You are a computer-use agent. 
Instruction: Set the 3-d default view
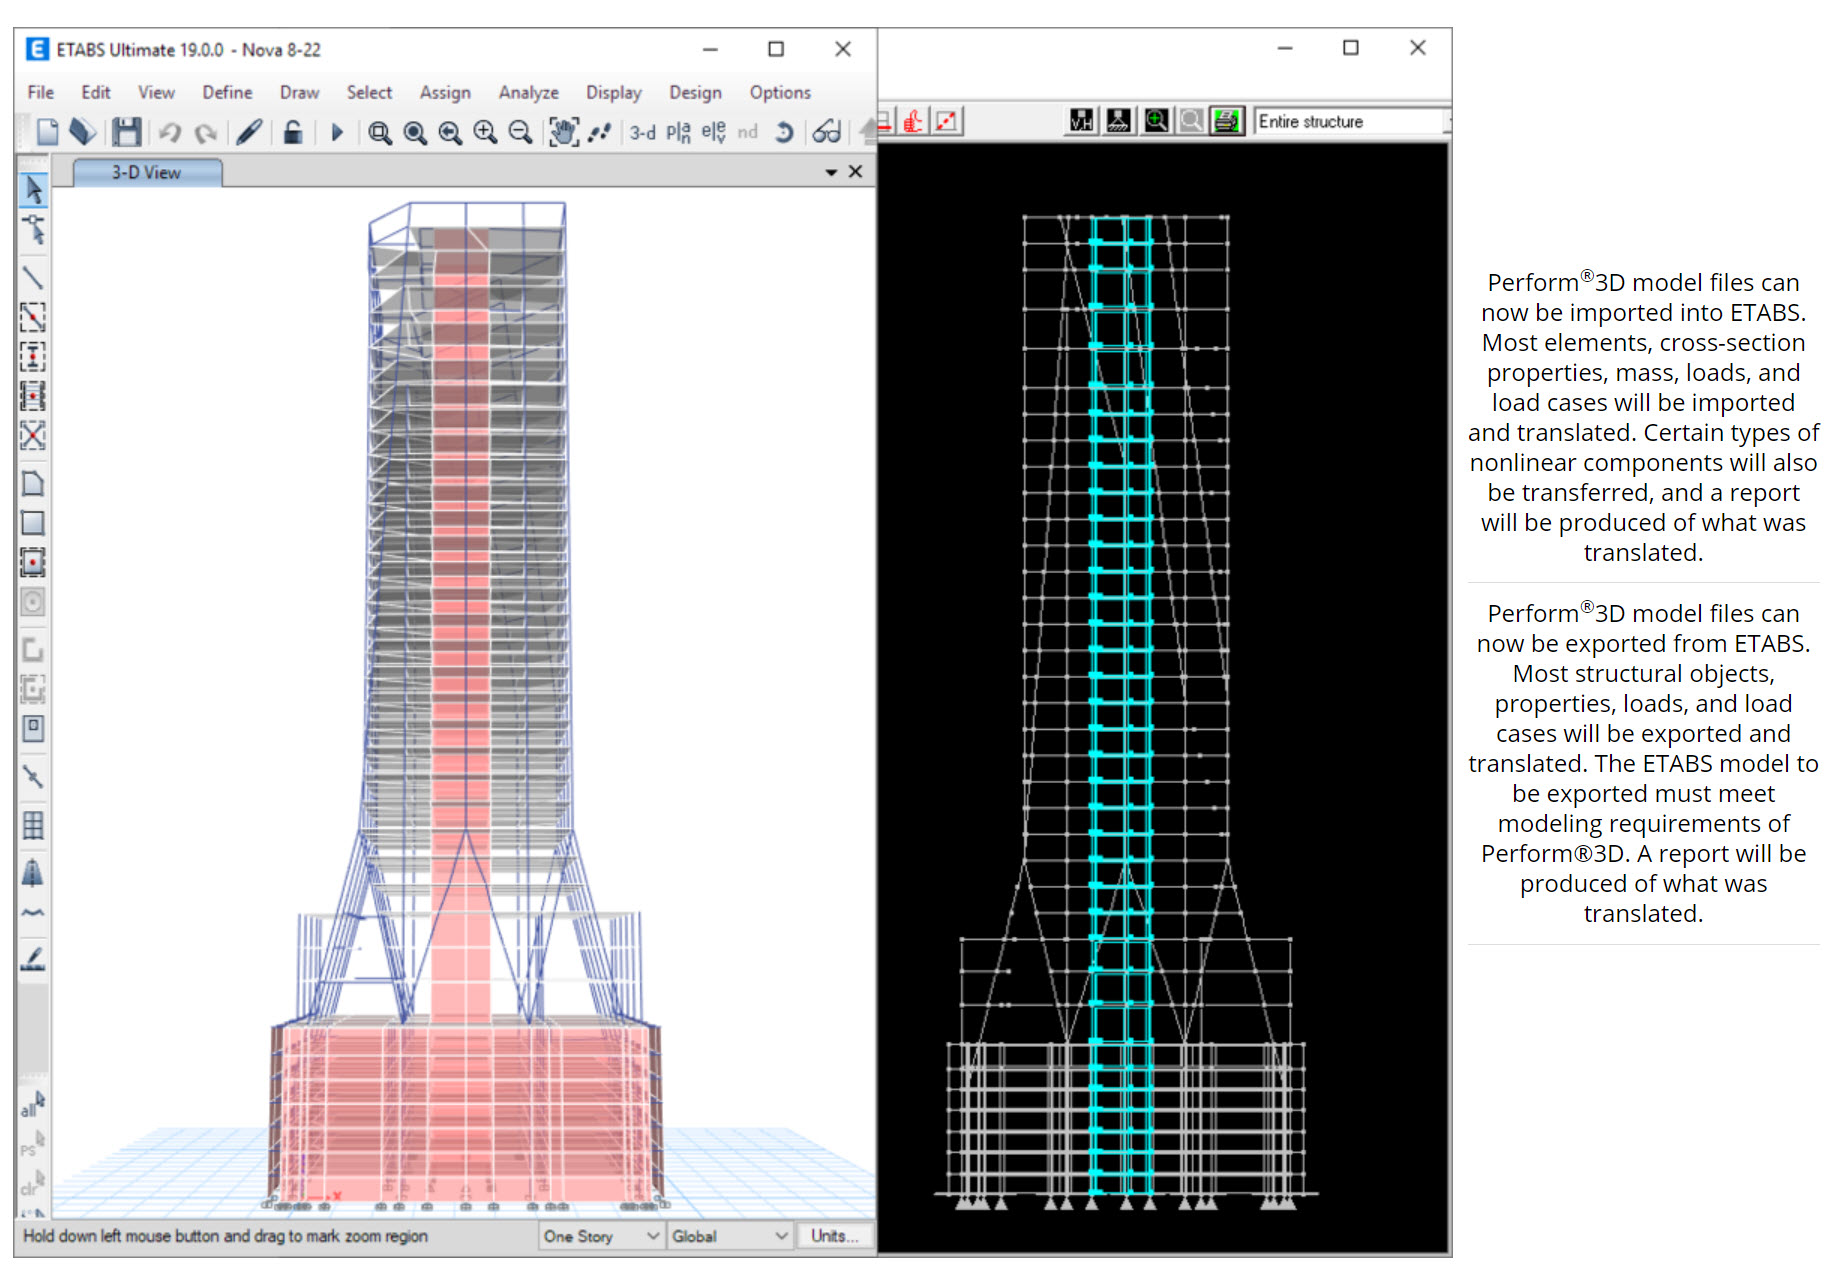(642, 132)
